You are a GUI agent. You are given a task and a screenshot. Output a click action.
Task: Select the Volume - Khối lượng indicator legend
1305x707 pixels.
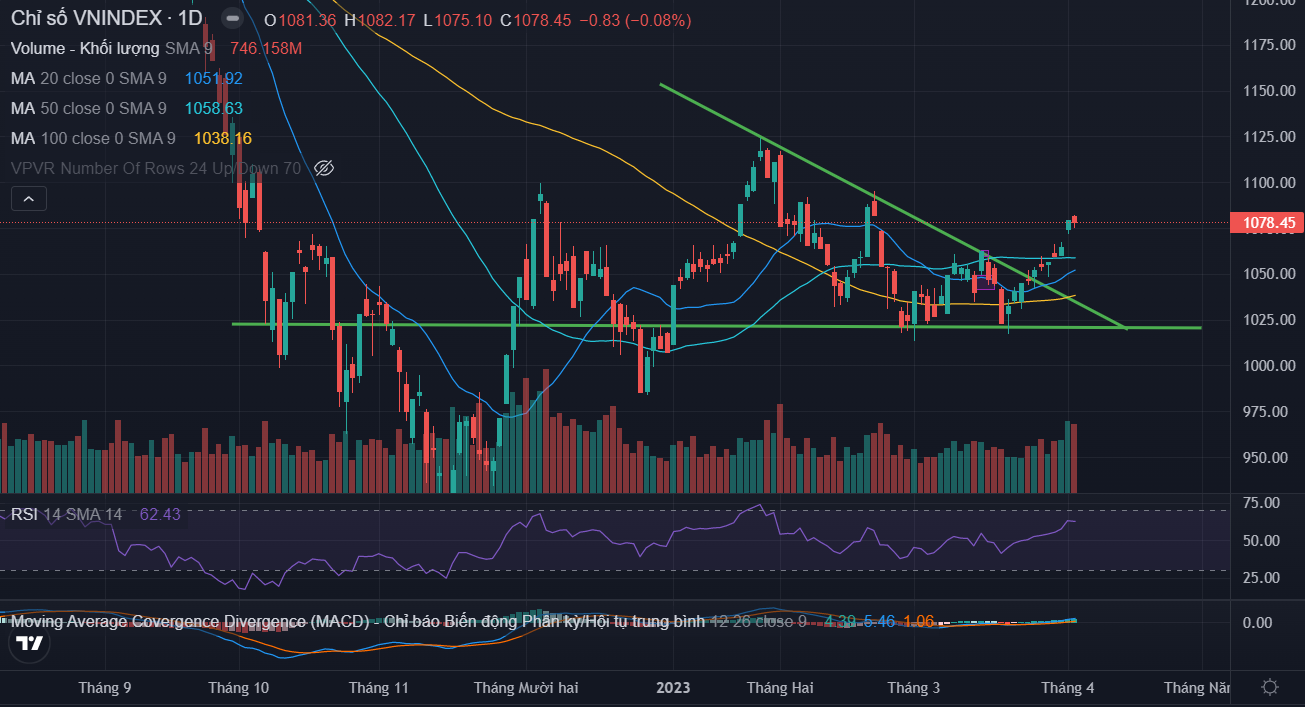click(111, 48)
